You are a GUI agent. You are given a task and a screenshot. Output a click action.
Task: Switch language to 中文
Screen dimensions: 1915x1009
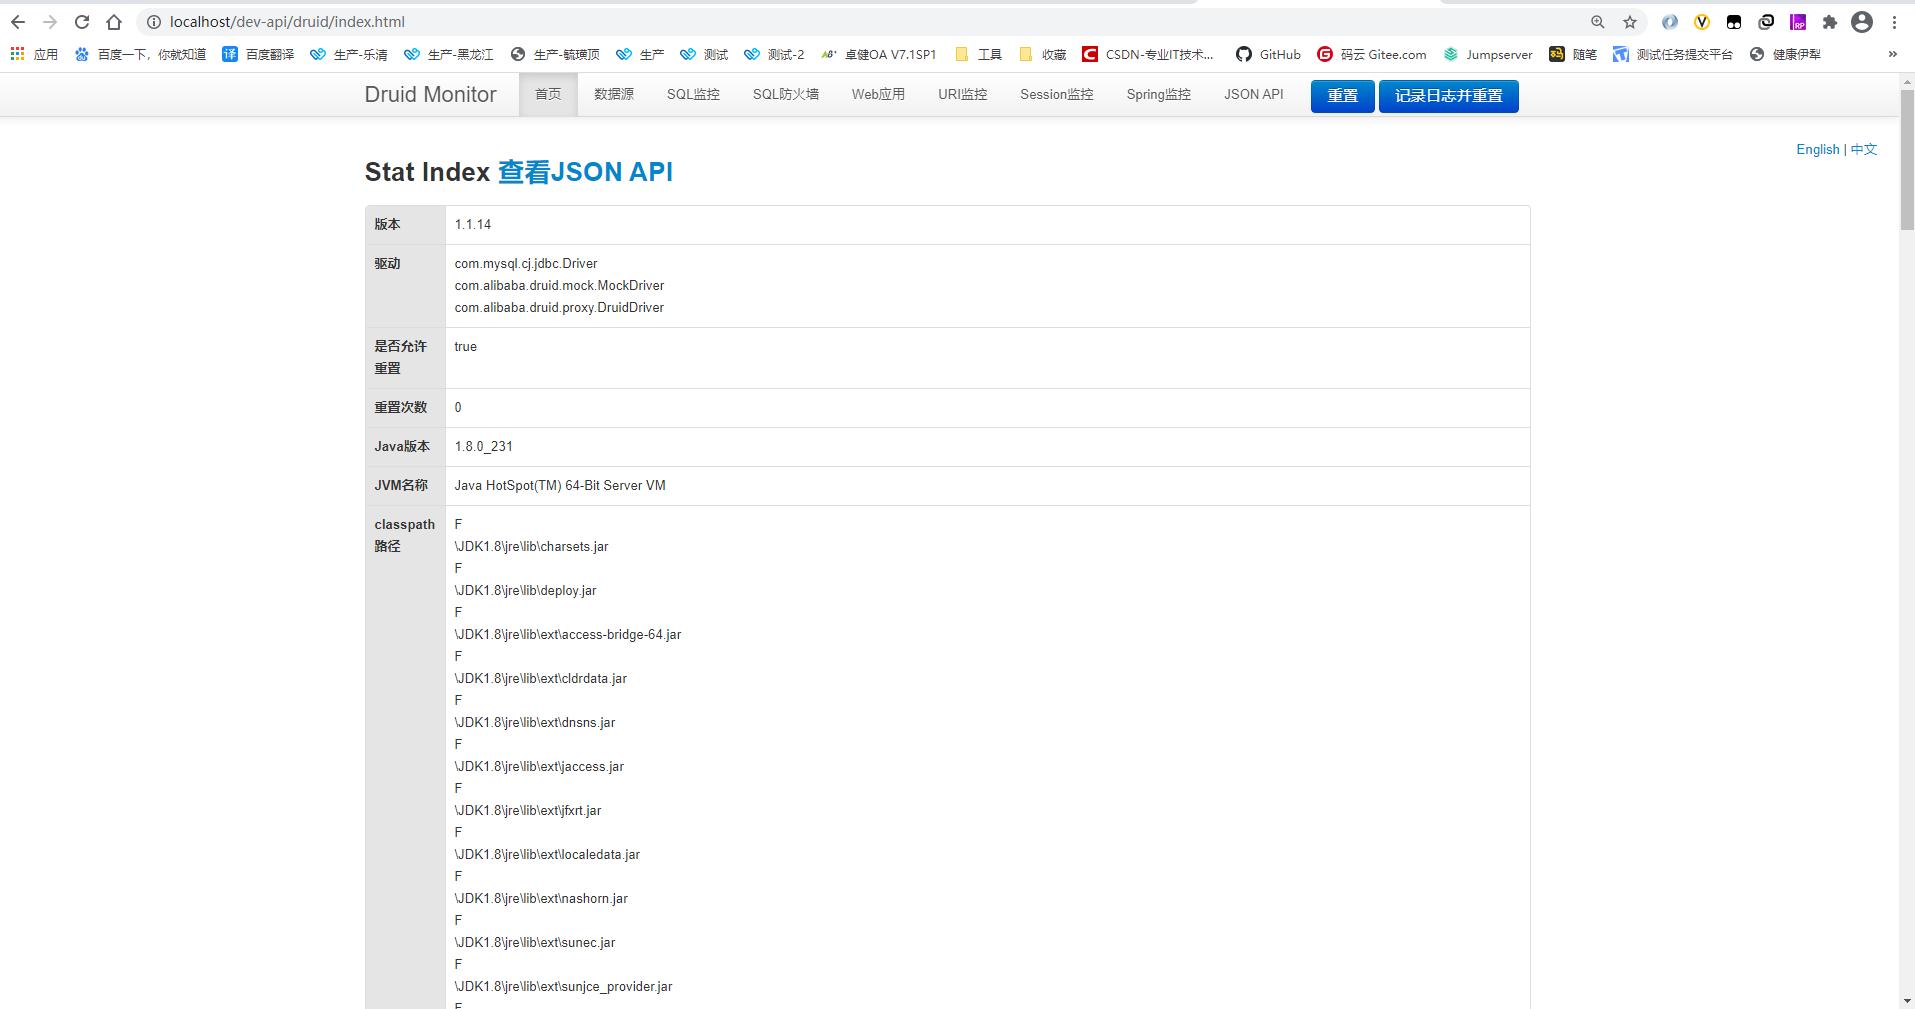click(x=1863, y=149)
